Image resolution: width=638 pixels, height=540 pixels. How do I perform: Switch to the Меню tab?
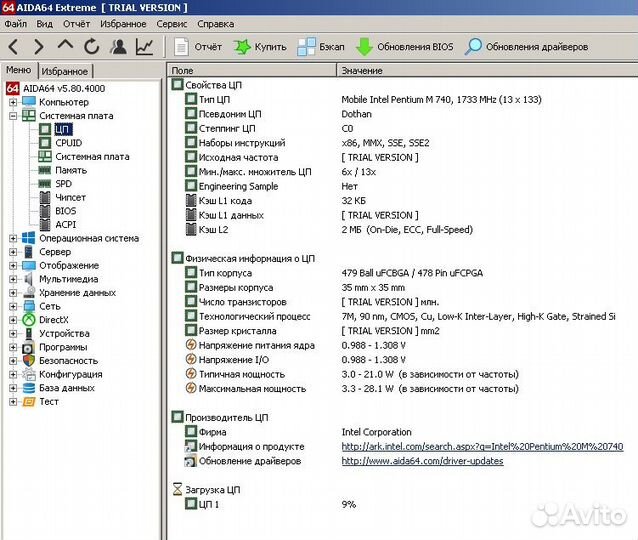click(x=19, y=70)
